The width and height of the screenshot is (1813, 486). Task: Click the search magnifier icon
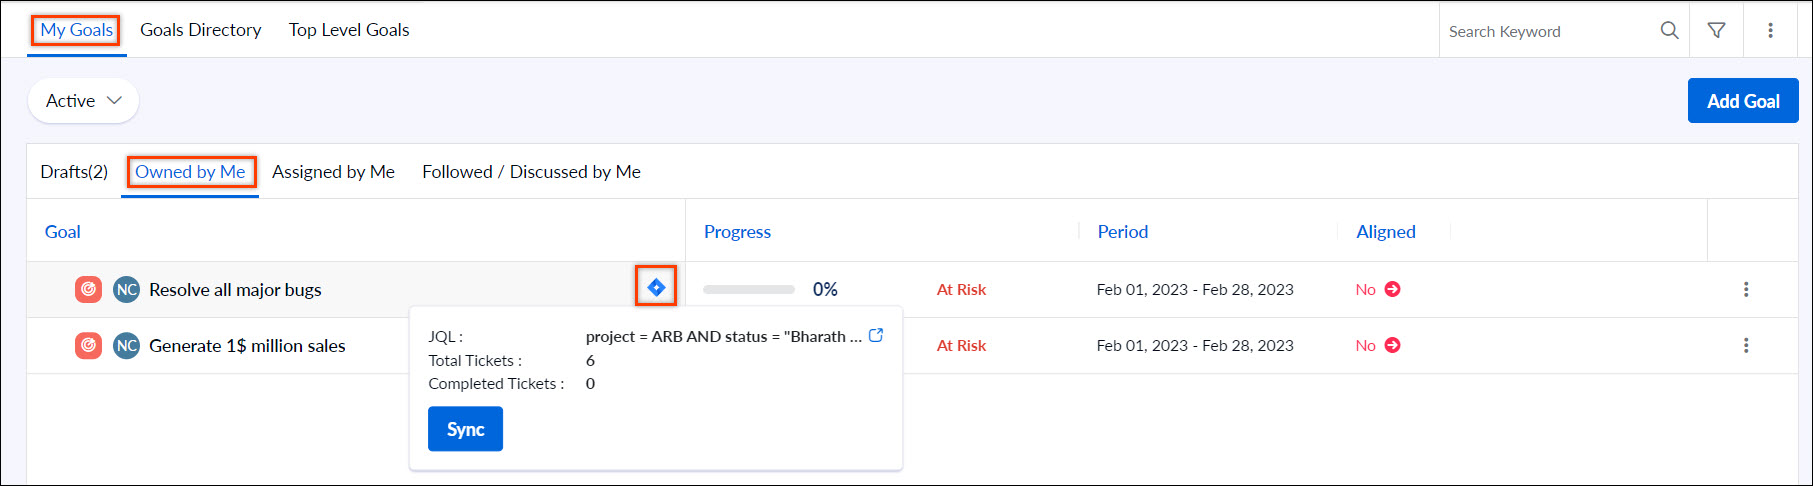click(1669, 30)
